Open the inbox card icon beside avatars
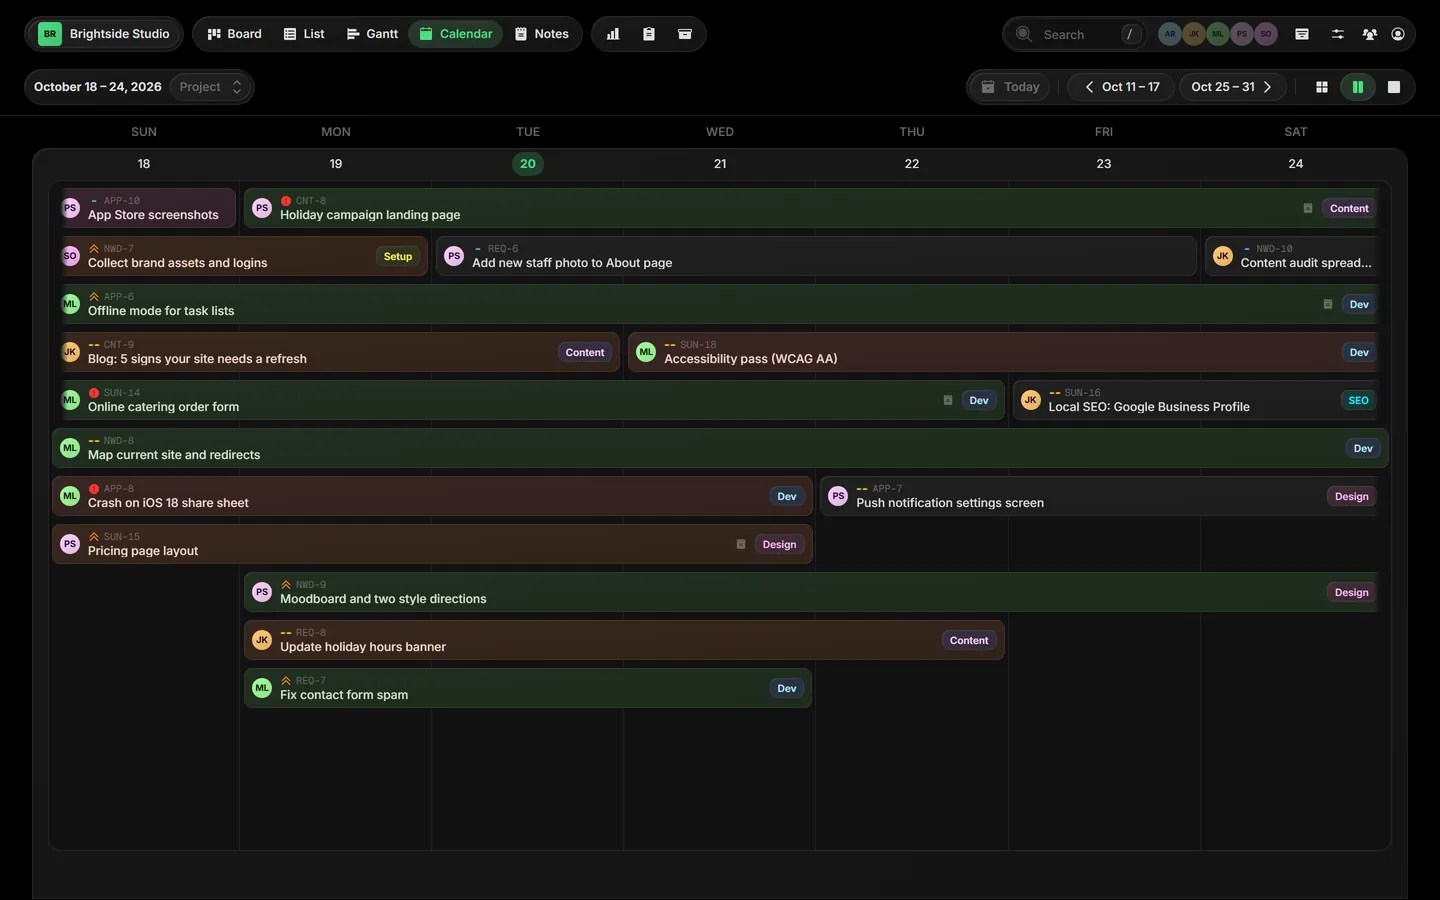 1302,34
